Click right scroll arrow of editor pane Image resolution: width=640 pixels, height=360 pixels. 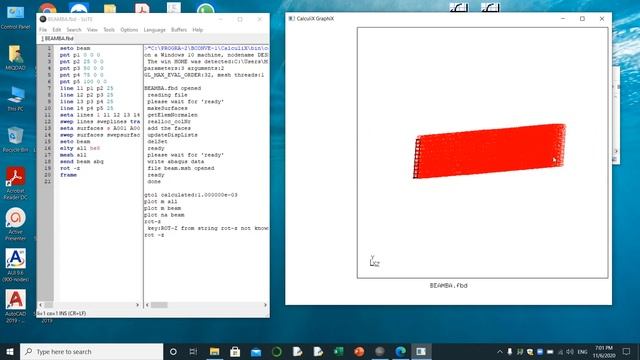137,305
